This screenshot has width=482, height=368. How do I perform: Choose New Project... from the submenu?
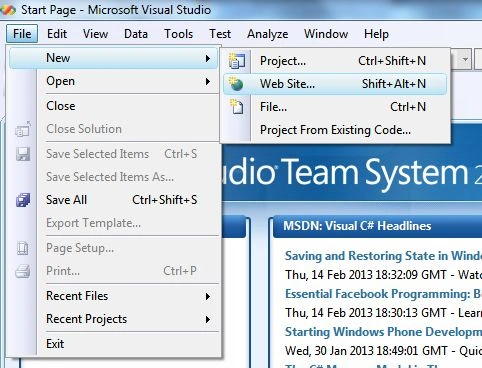(x=335, y=61)
